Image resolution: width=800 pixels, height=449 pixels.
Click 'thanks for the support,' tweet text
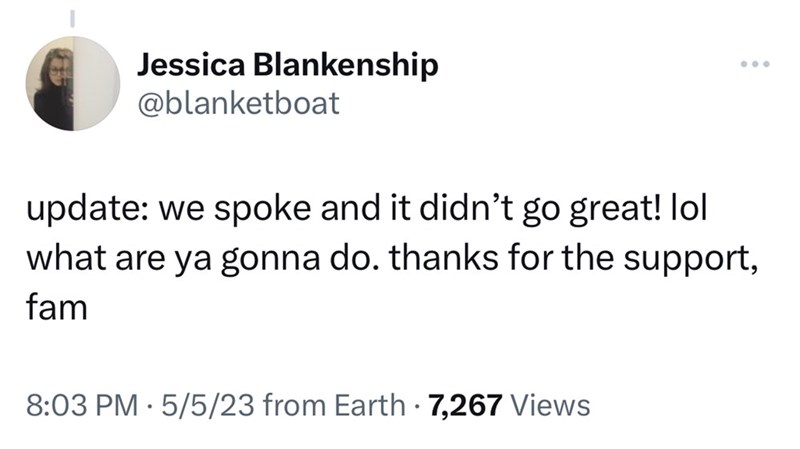point(573,259)
